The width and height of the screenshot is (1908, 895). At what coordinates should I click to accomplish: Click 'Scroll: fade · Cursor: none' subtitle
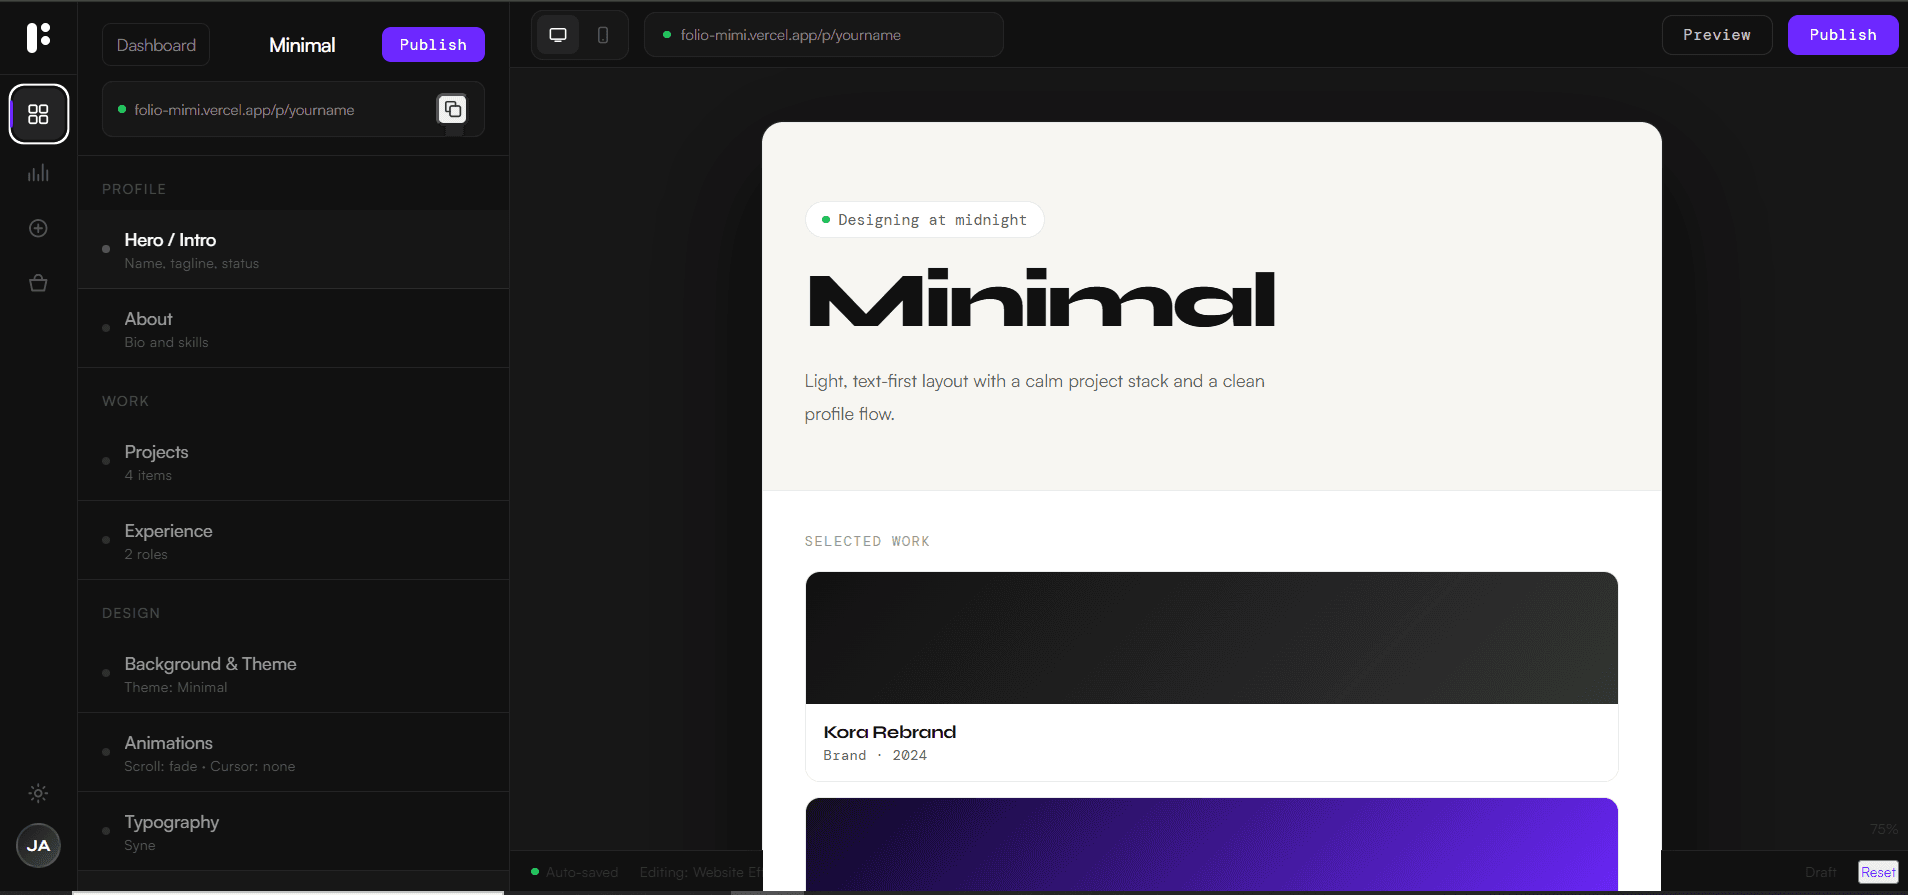pyautogui.click(x=210, y=767)
